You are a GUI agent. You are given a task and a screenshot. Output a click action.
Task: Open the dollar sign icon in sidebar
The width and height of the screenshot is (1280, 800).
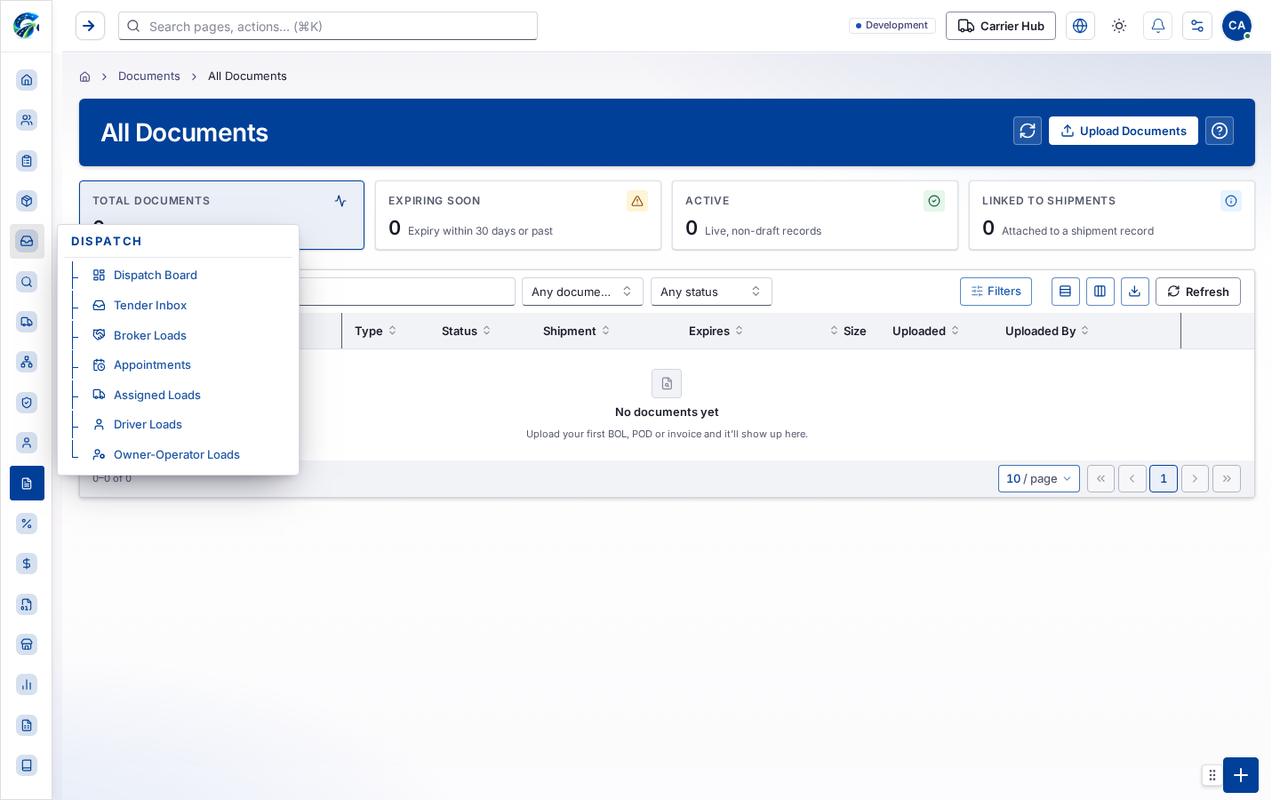pos(27,564)
